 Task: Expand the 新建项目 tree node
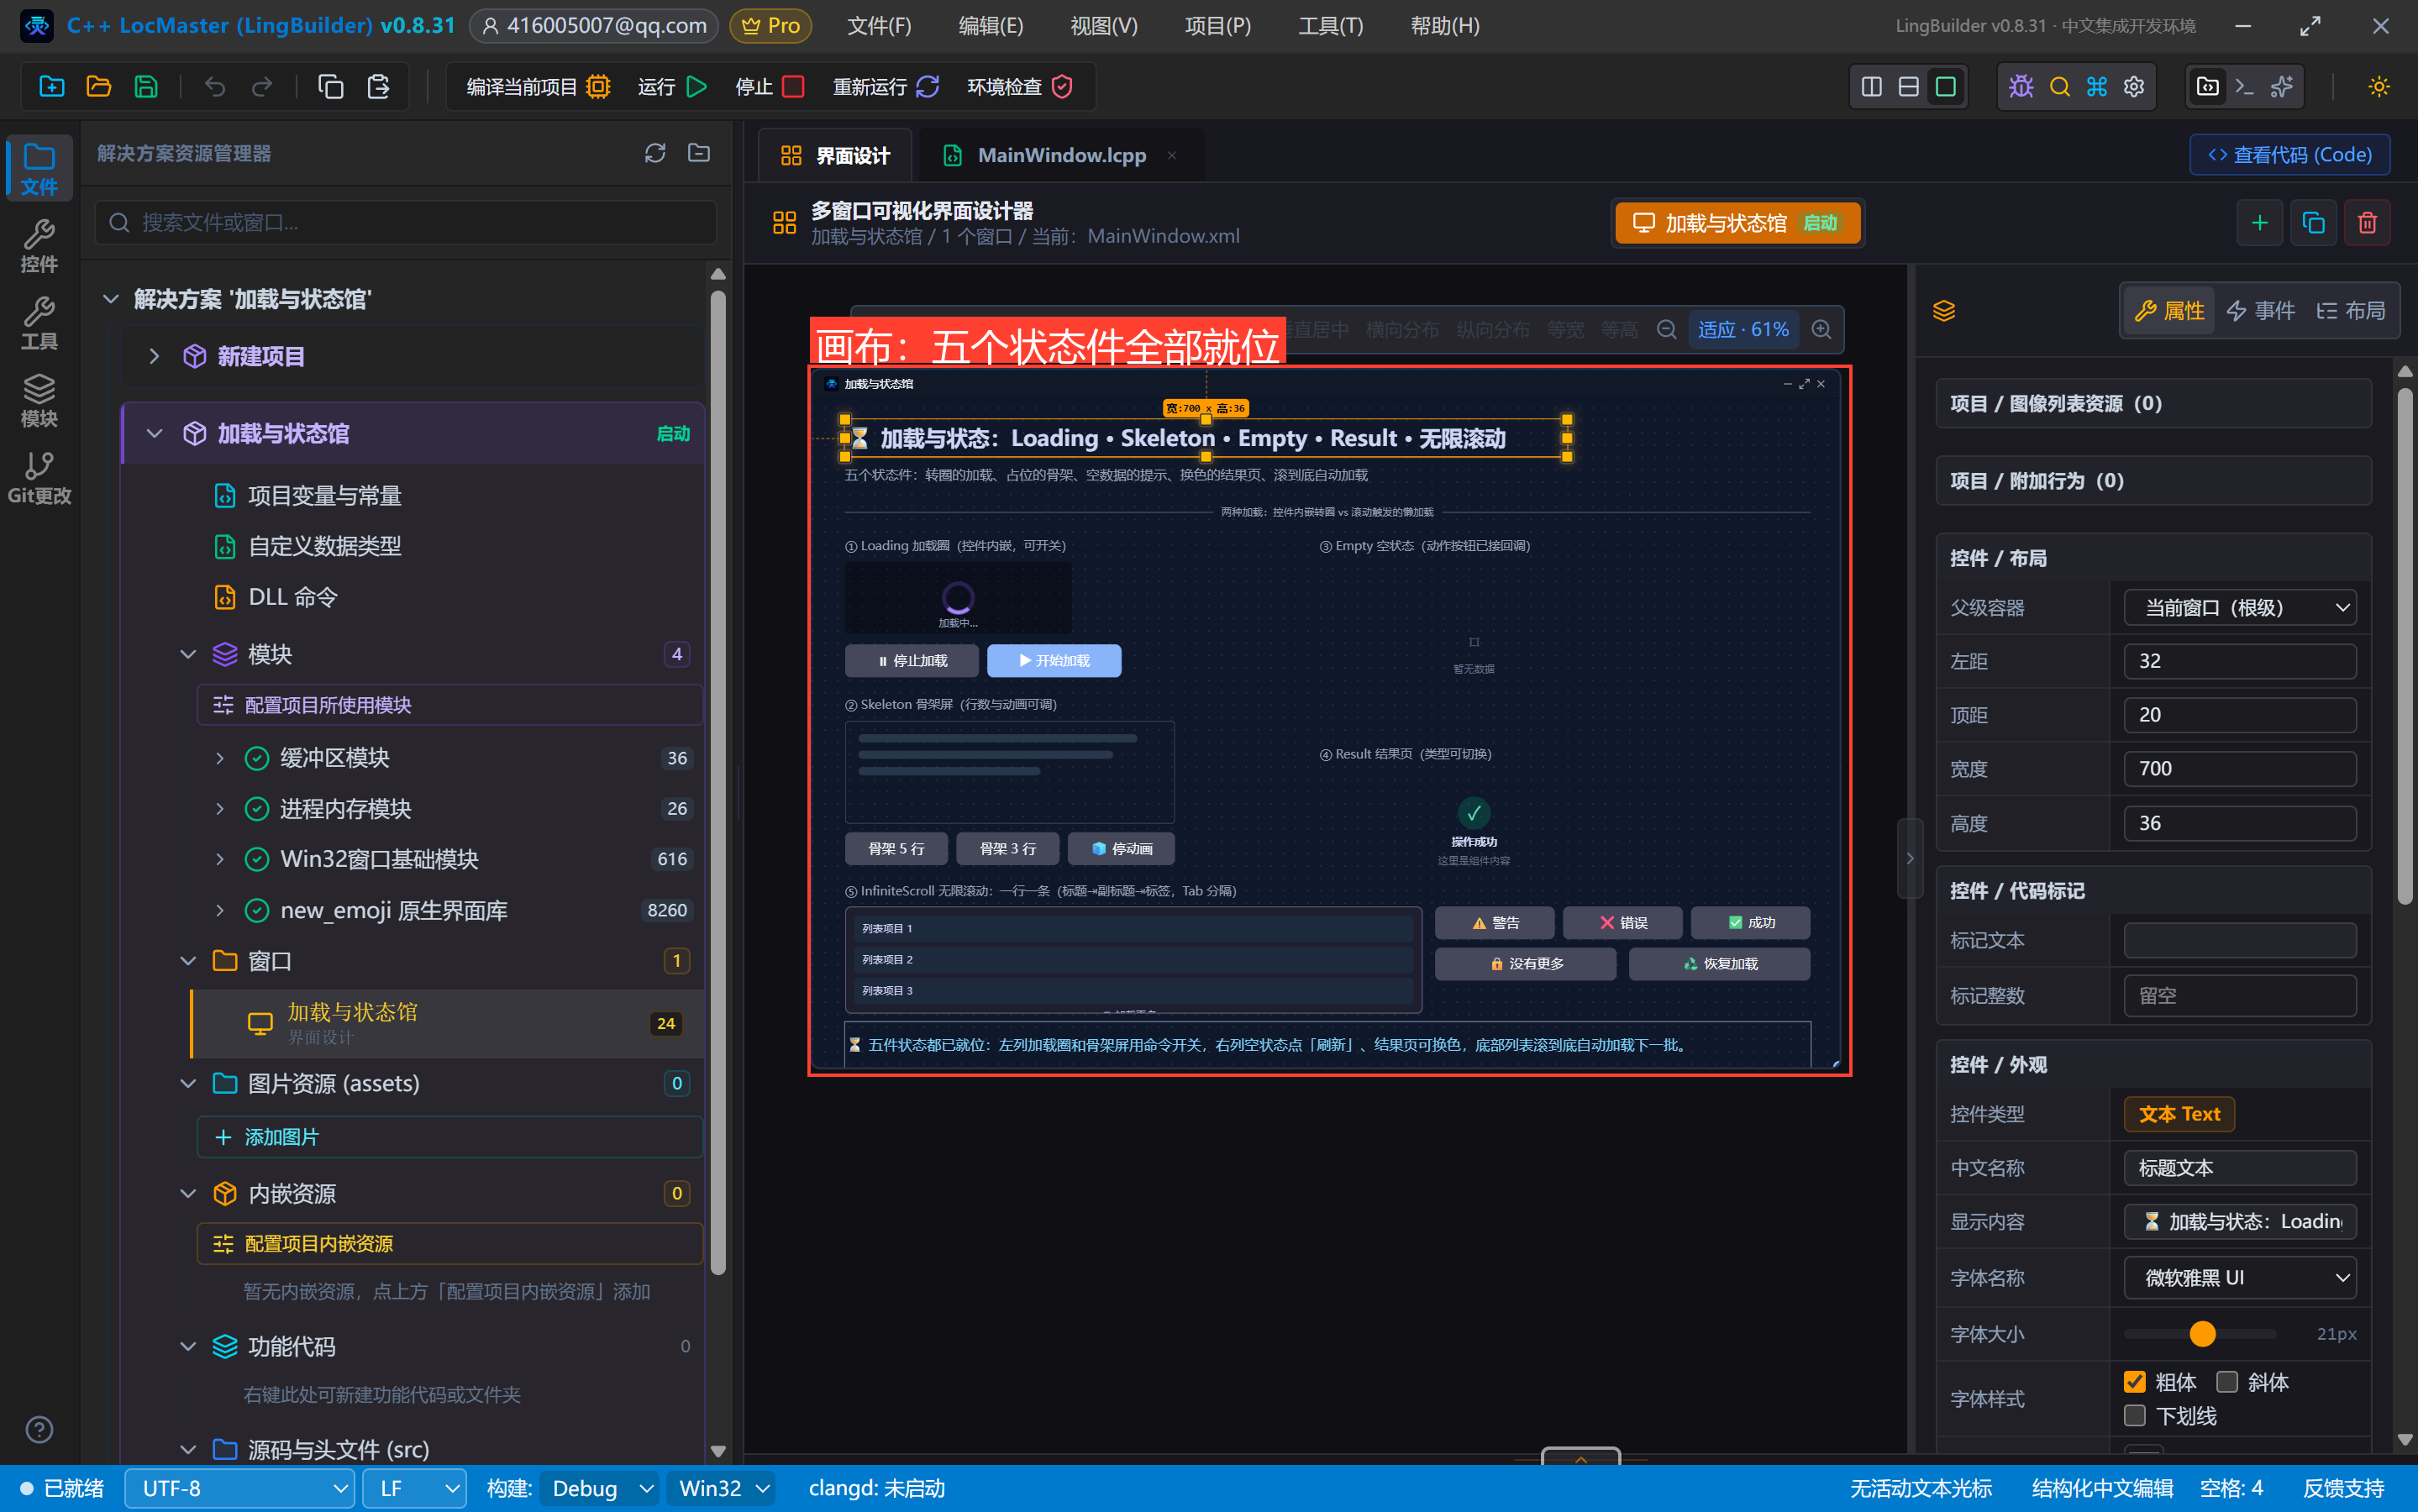(154, 356)
